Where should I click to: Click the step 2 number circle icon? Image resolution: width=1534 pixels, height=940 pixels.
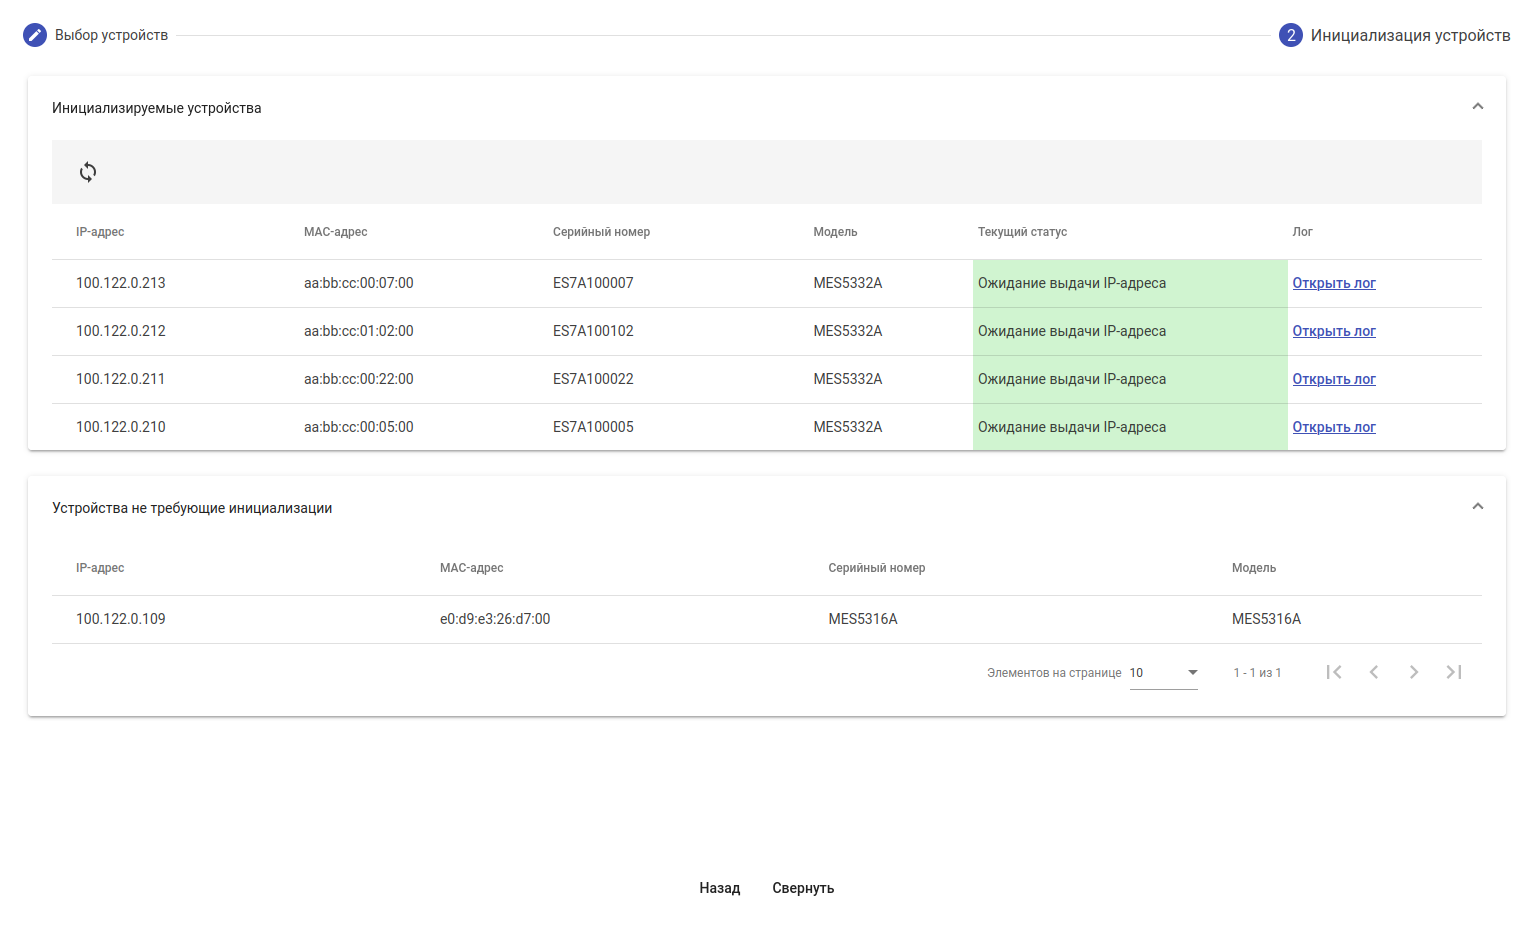point(1290,35)
